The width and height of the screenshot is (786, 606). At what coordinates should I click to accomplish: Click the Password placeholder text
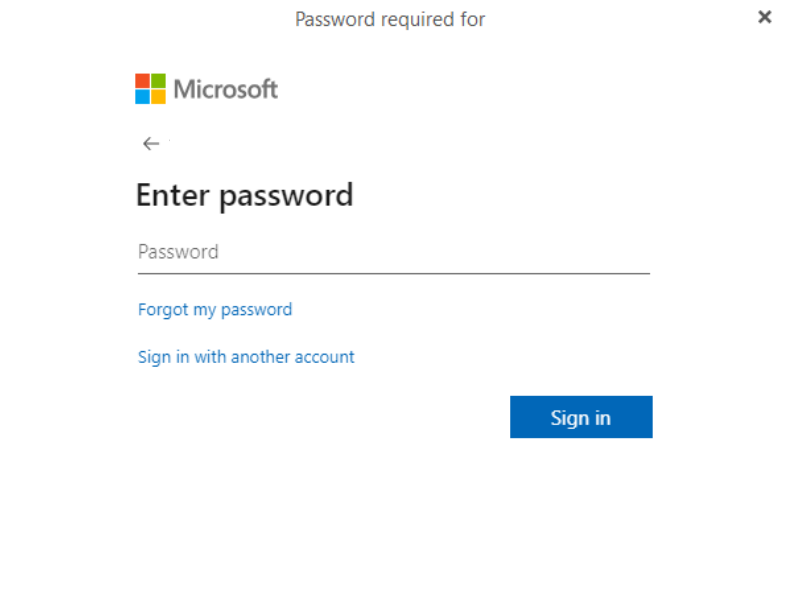click(178, 252)
